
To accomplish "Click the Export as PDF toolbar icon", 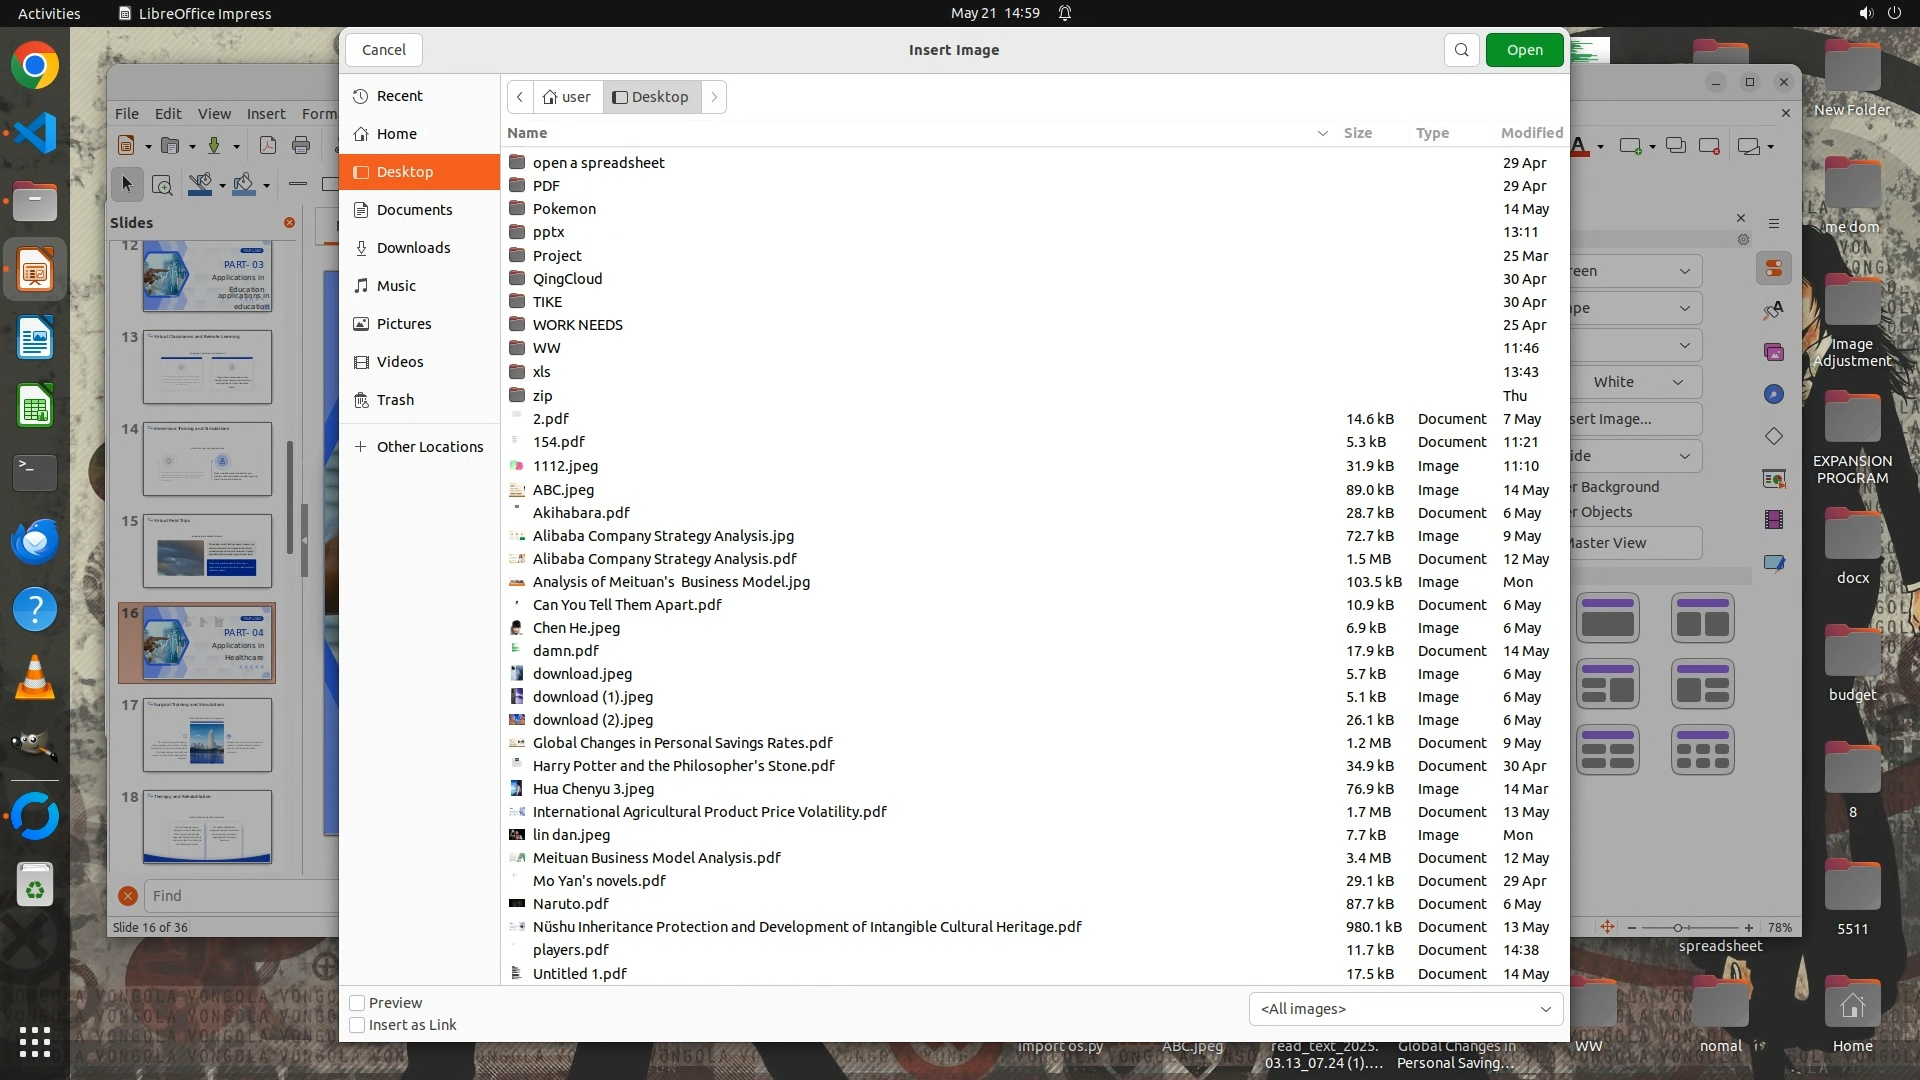I will point(268,146).
